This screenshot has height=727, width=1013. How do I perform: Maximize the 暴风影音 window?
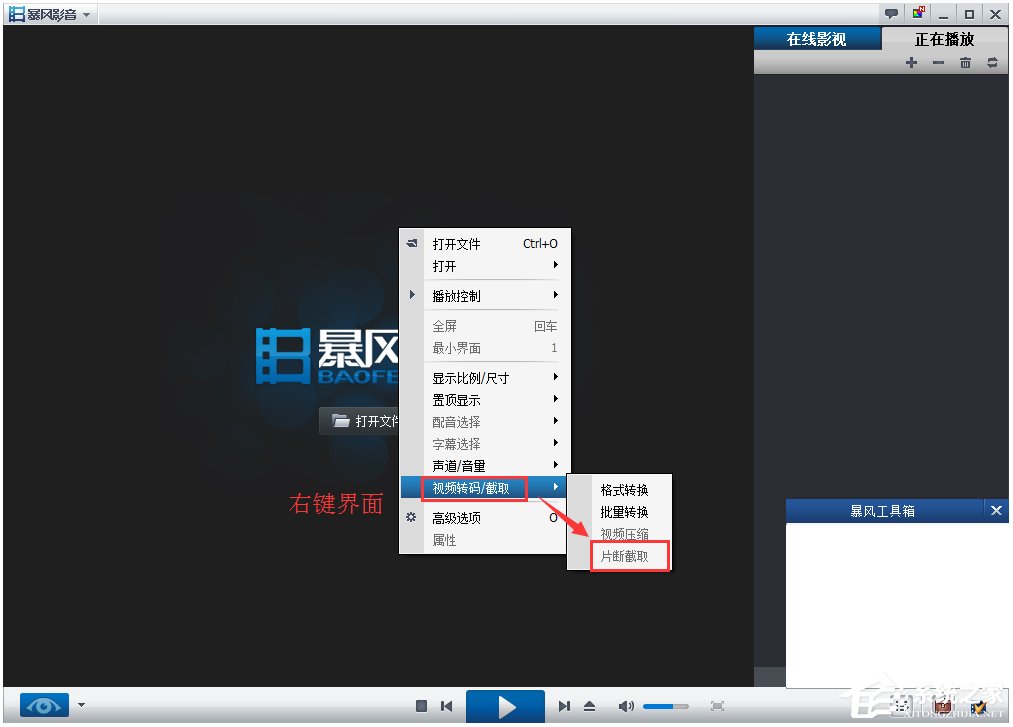(x=969, y=14)
